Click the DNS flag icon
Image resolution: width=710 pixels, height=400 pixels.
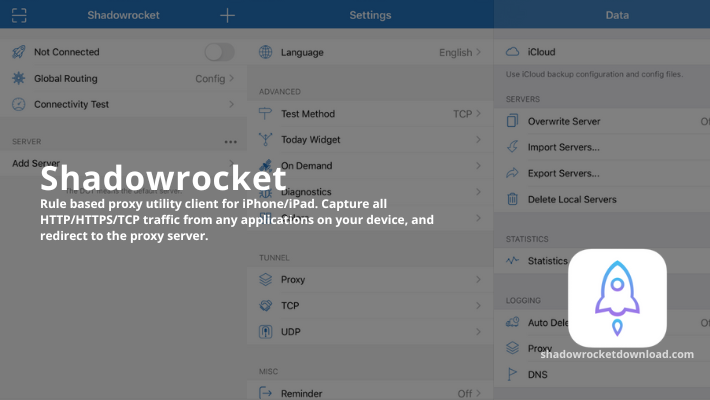[x=512, y=374]
